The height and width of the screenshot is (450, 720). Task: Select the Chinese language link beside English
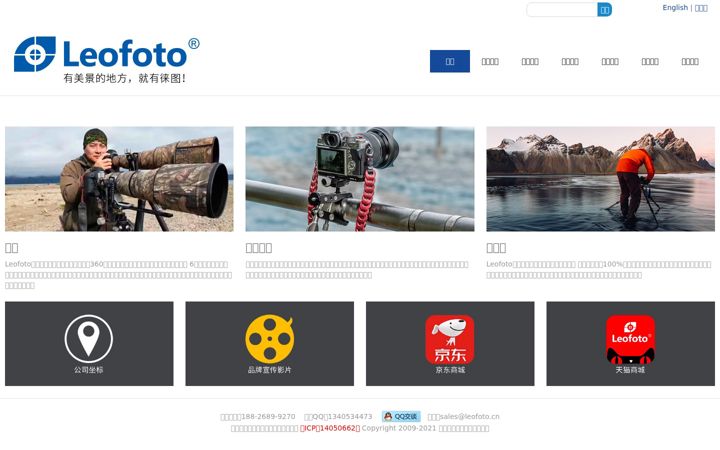(701, 8)
